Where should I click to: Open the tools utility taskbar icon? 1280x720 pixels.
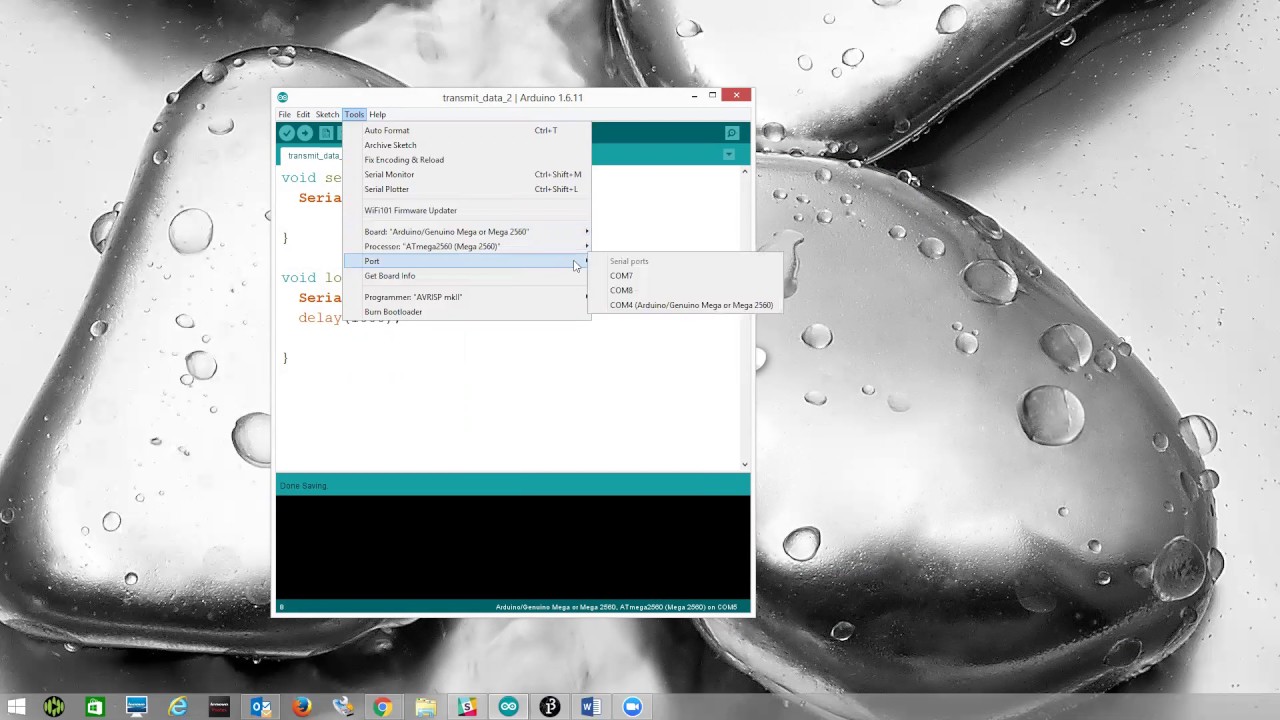(x=343, y=707)
